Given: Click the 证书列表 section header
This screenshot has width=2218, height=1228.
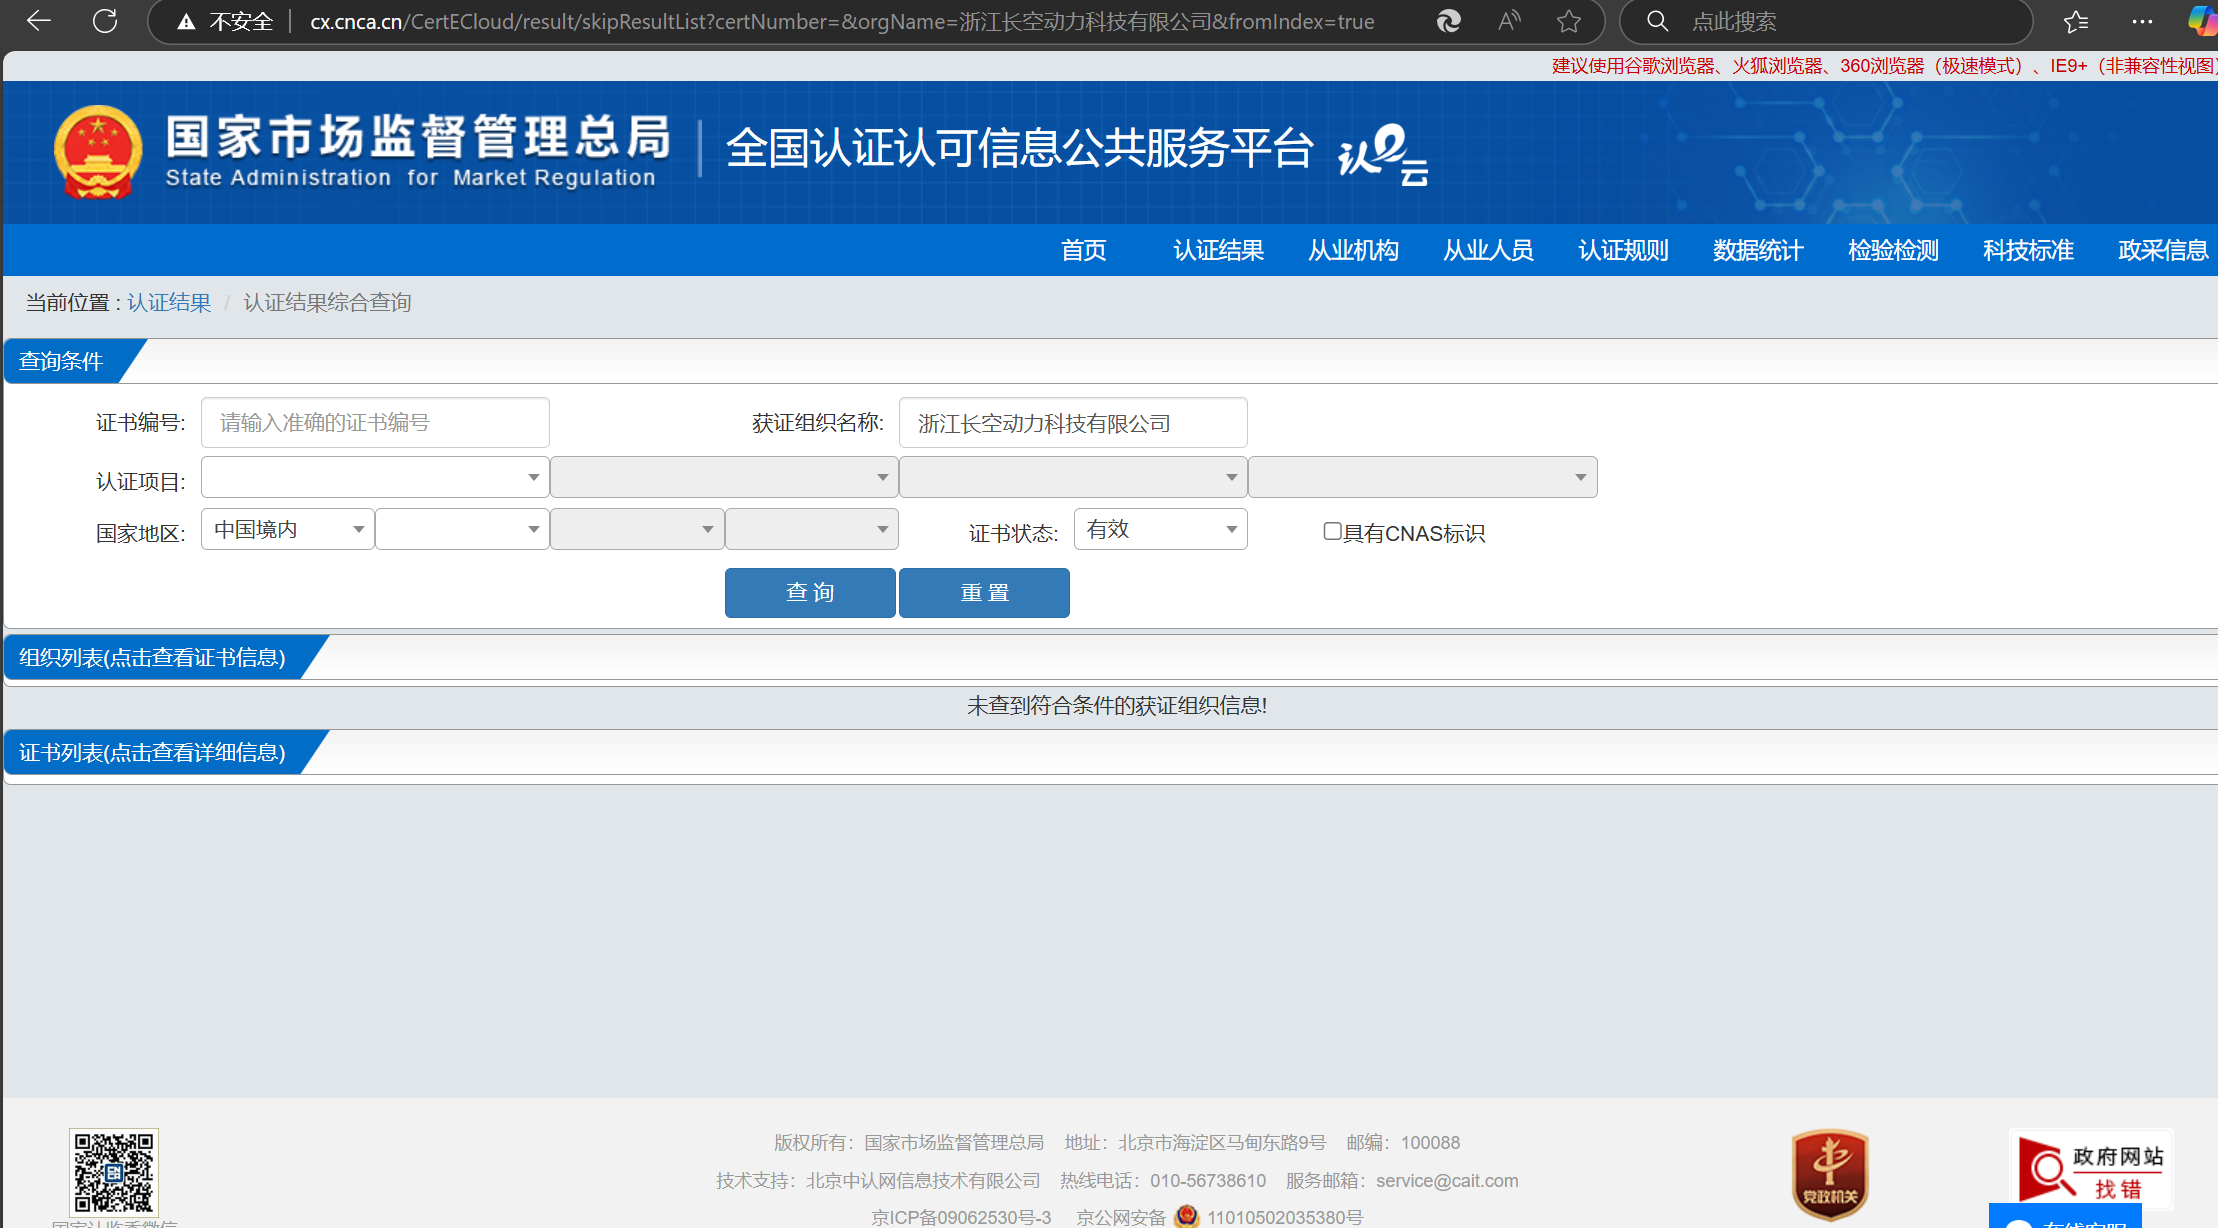Looking at the screenshot, I should point(152,752).
